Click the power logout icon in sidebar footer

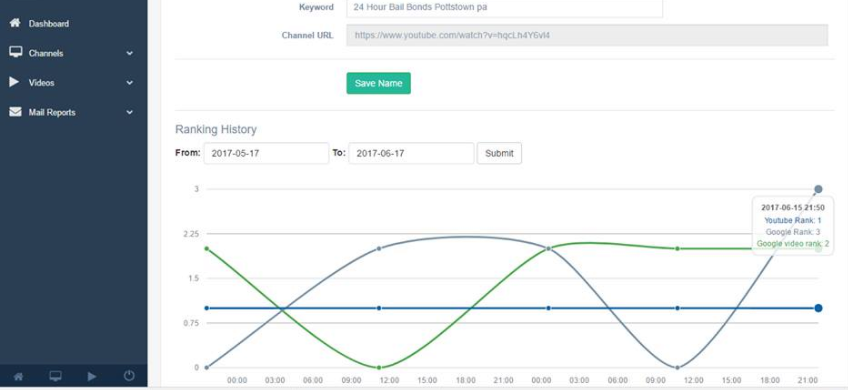[129, 376]
